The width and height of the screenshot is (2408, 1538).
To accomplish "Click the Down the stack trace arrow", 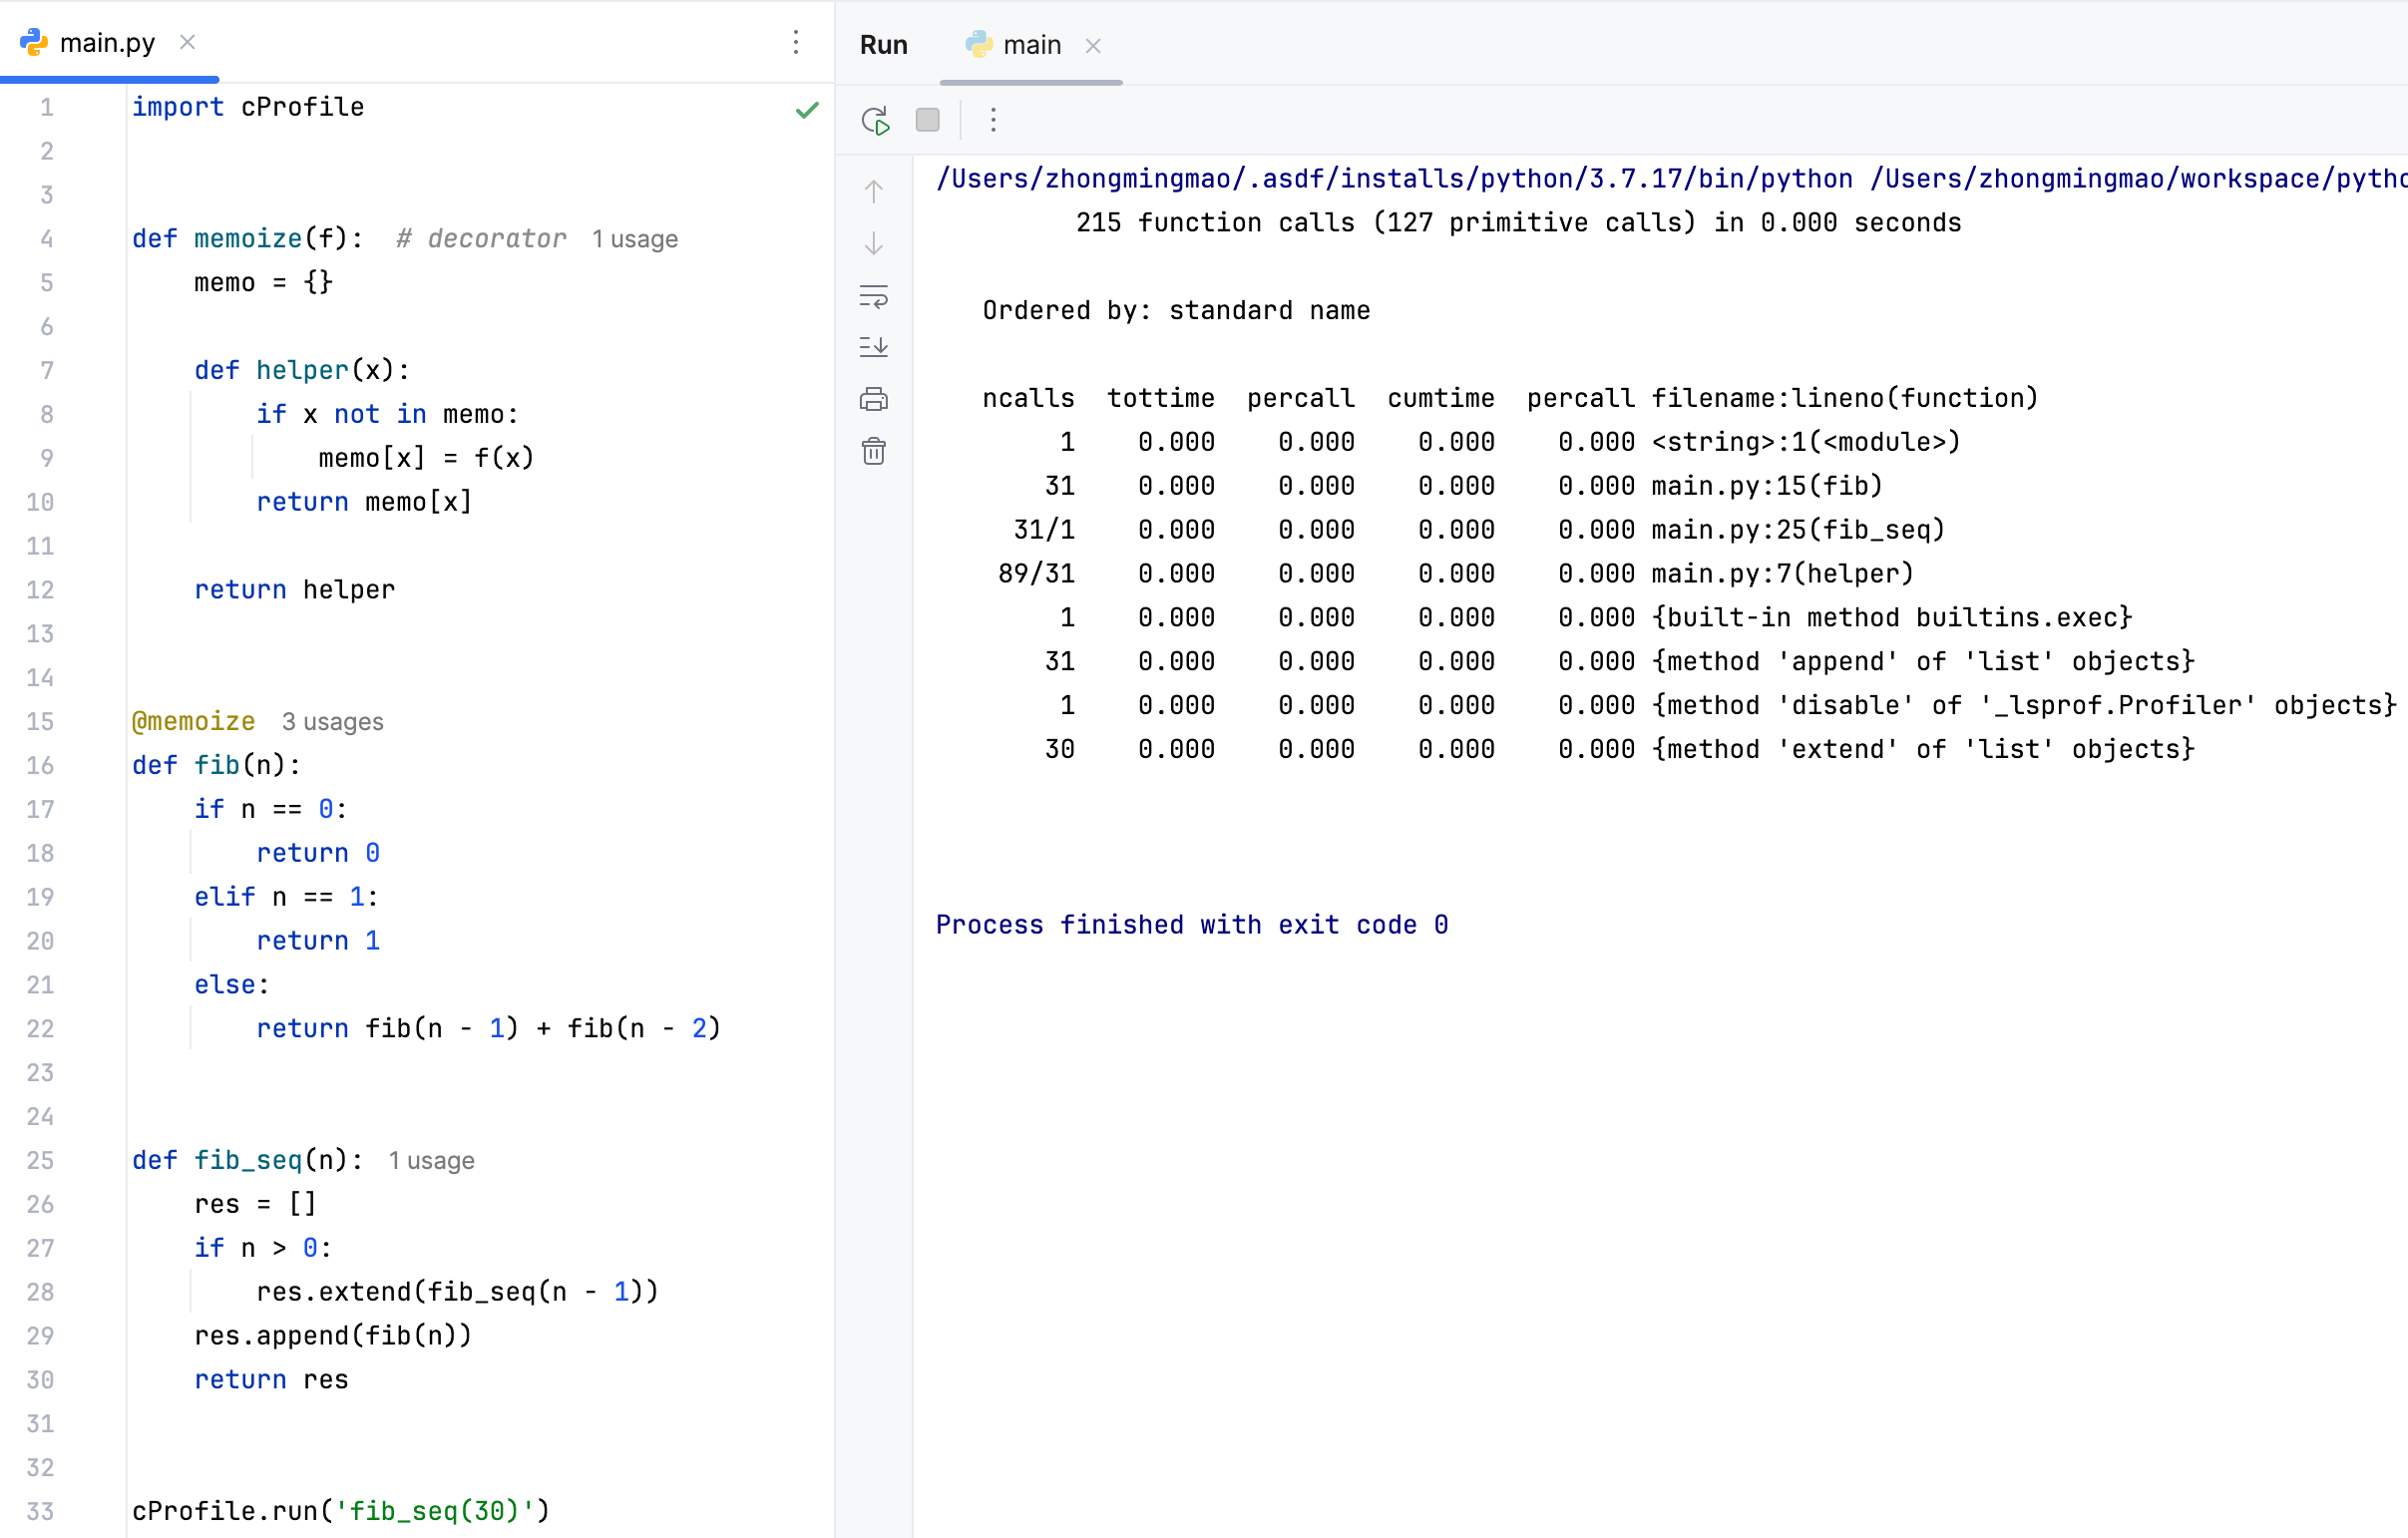I will [874, 243].
